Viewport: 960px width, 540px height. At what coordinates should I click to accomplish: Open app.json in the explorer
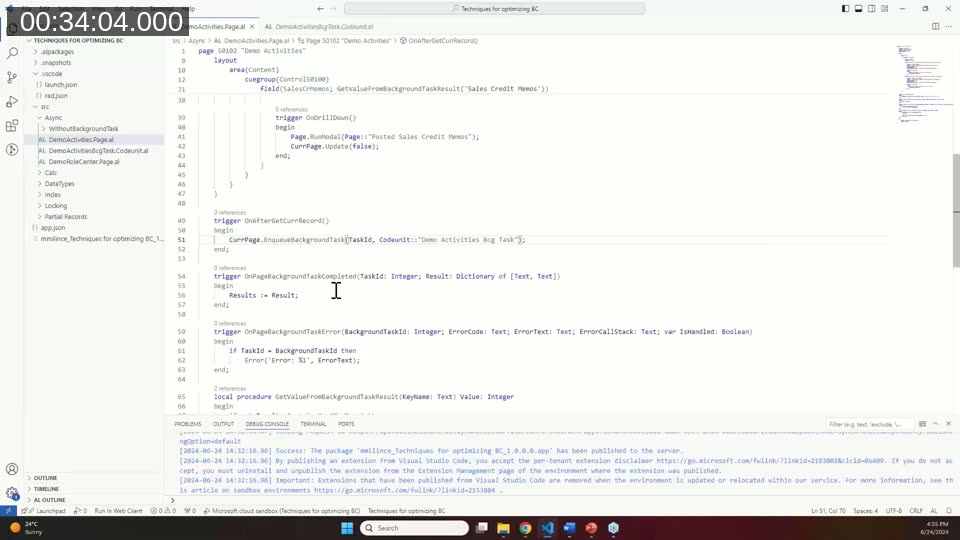click(x=53, y=228)
